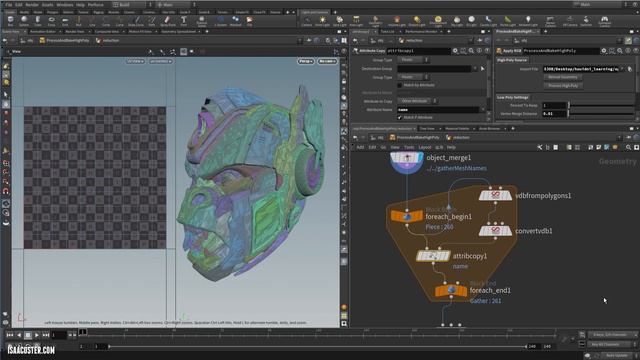Screen dimensions: 640x360
Task: Select the vdbfrompolygons1 node
Action: coord(495,195)
